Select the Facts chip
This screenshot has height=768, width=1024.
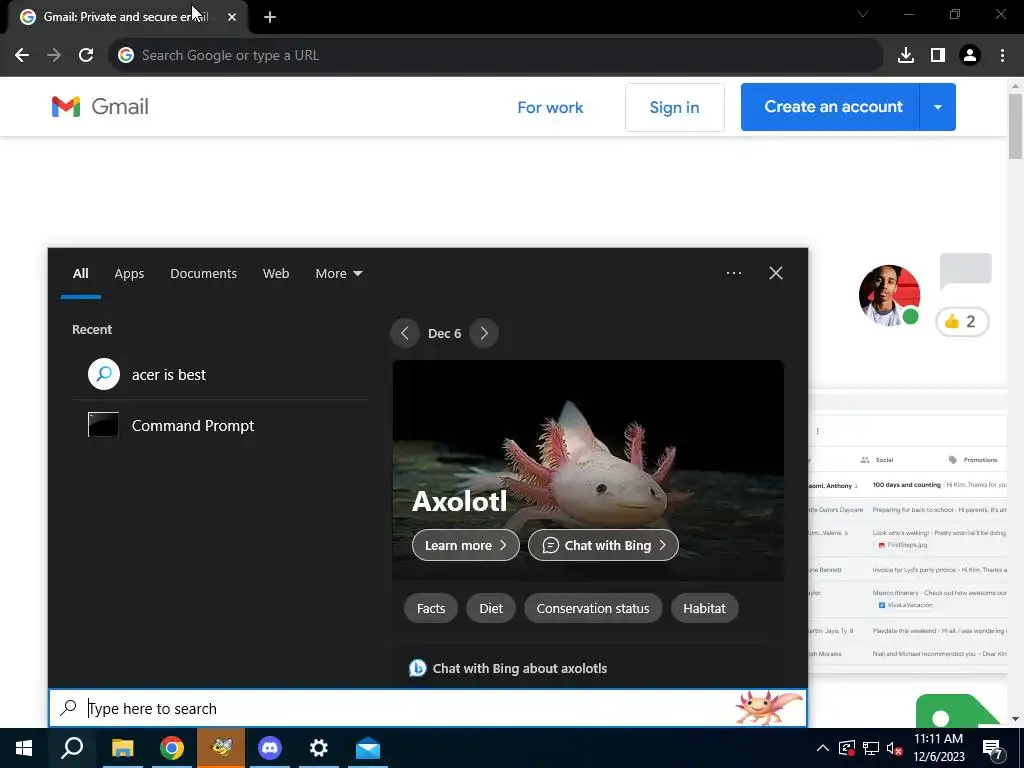(431, 609)
